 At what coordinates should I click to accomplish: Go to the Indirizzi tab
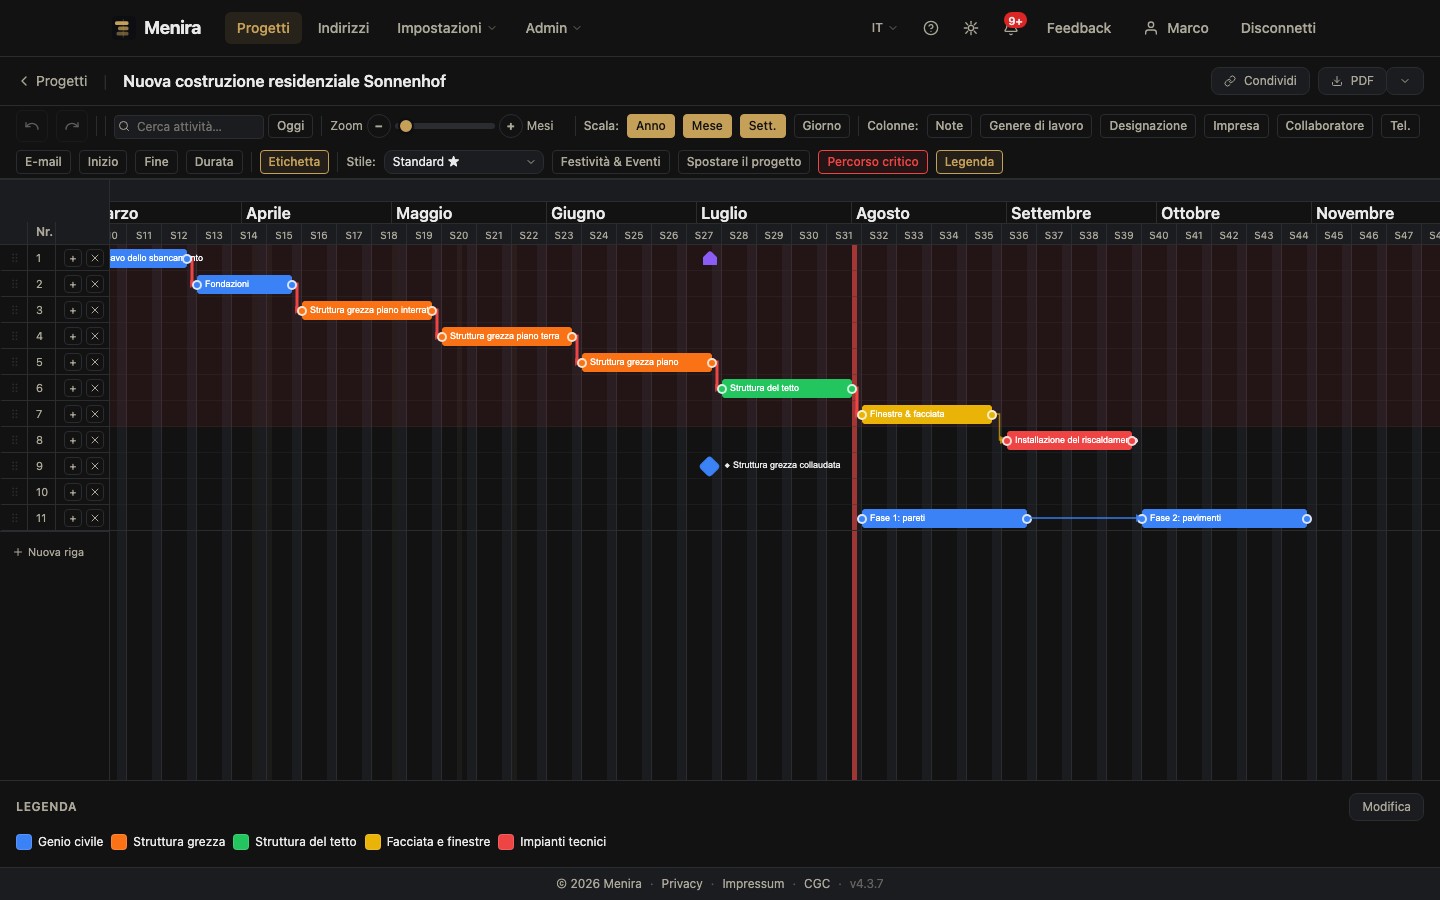tap(343, 28)
